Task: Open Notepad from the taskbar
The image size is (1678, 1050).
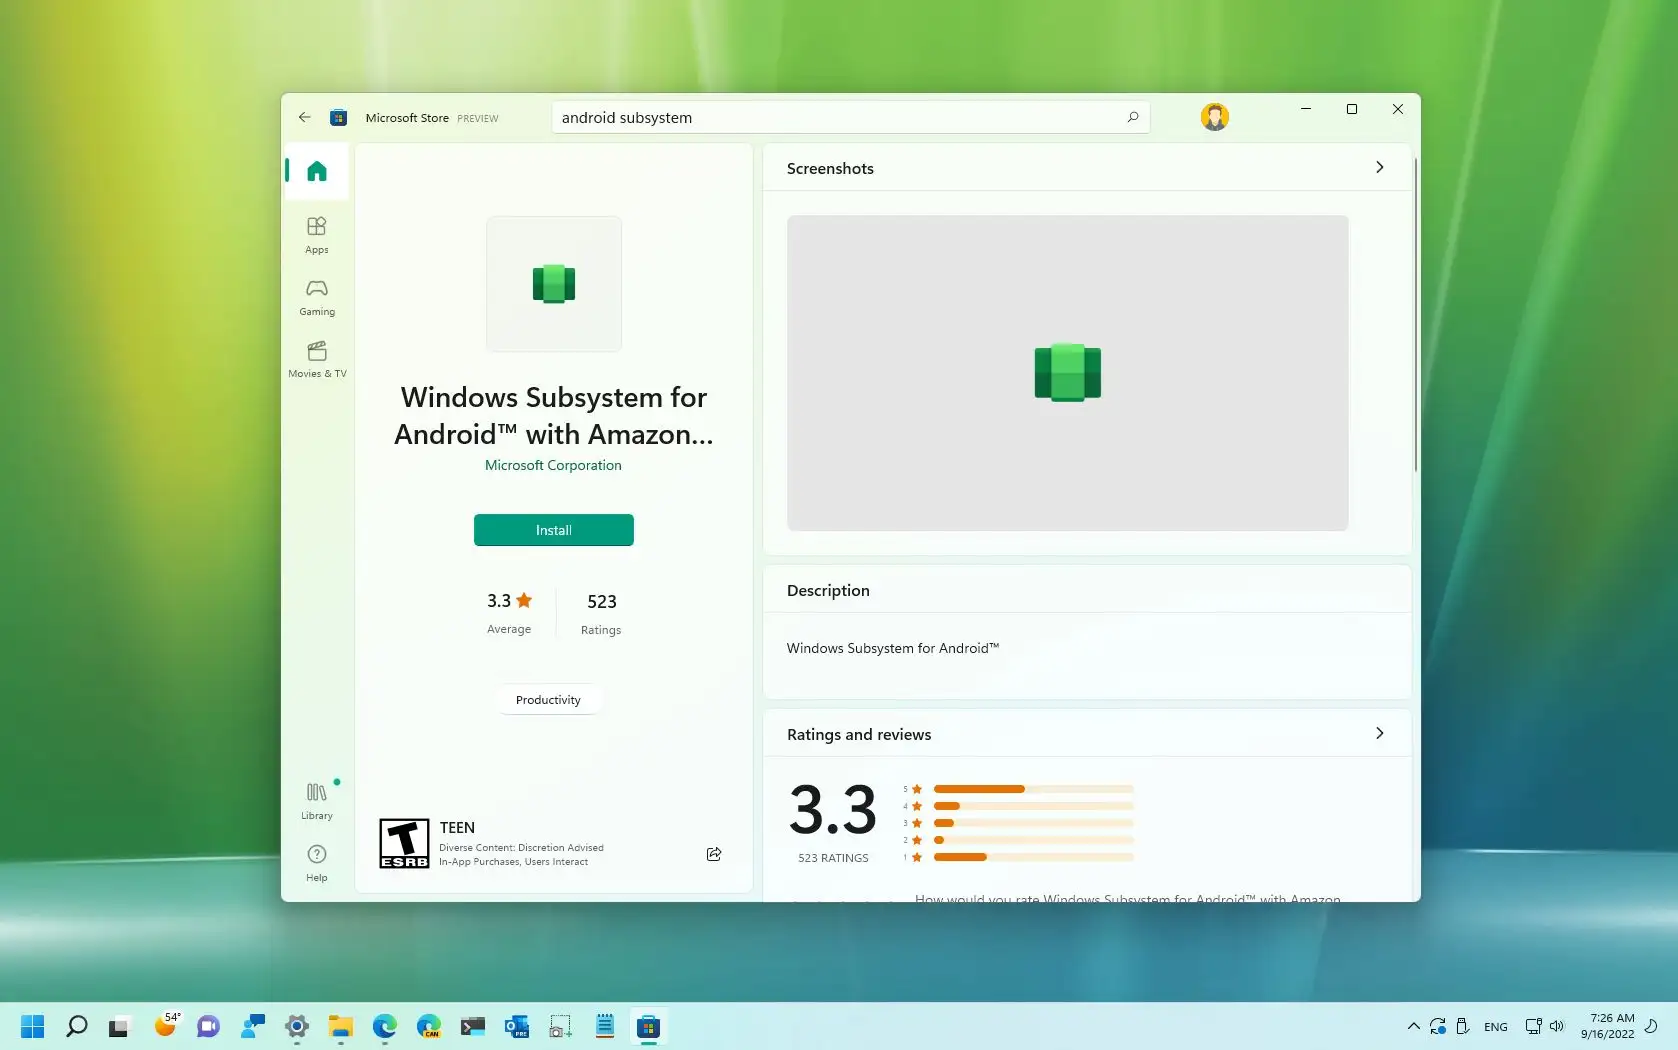Action: [605, 1026]
